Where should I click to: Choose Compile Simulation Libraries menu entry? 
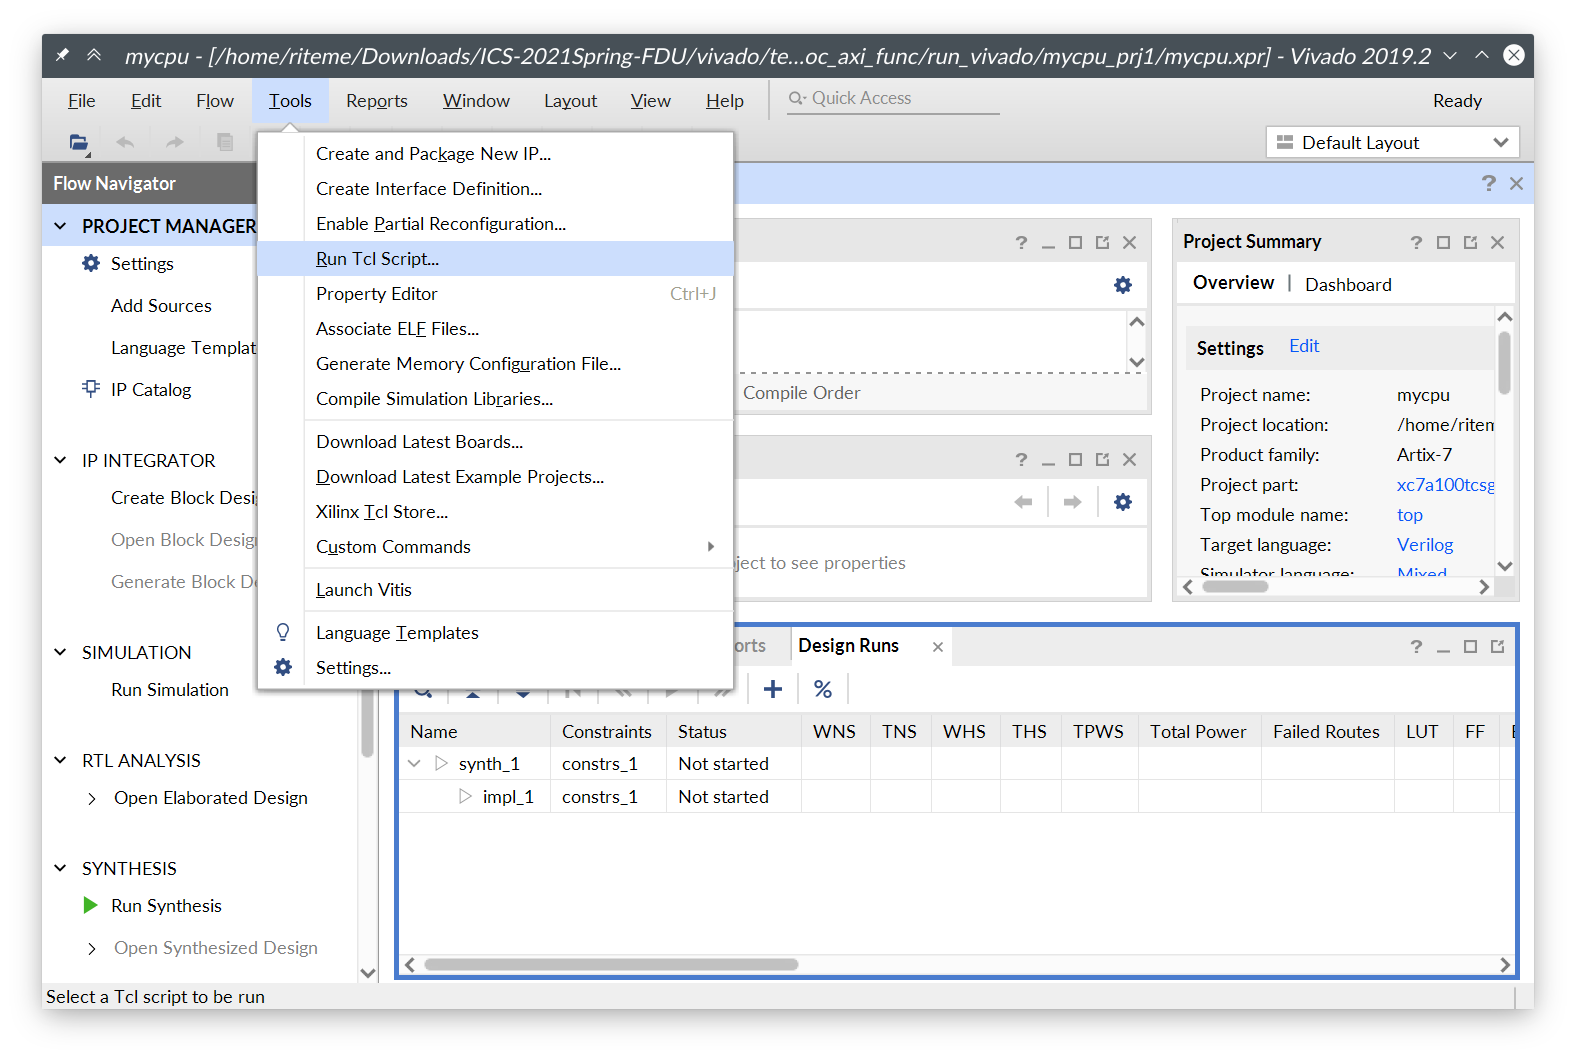pos(495,398)
